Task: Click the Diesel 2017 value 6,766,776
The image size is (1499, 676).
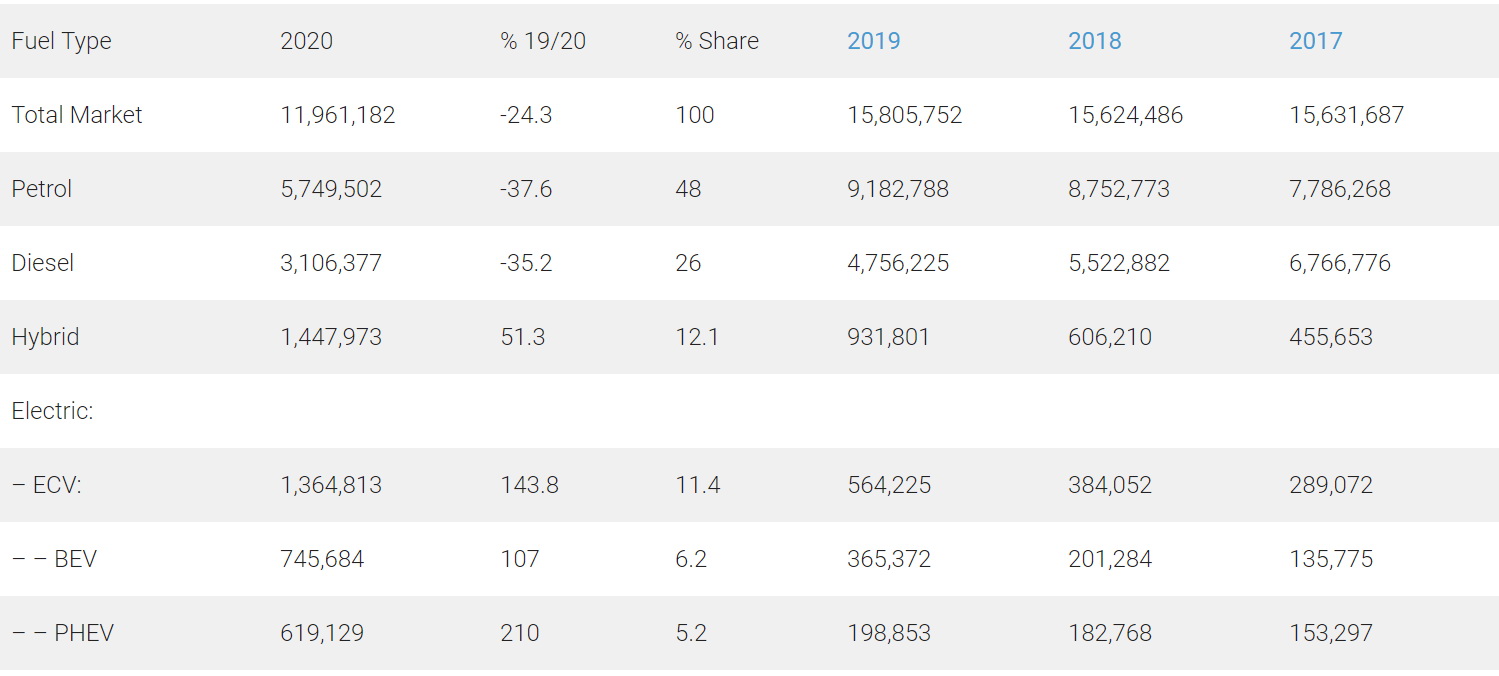Action: pyautogui.click(x=1339, y=263)
